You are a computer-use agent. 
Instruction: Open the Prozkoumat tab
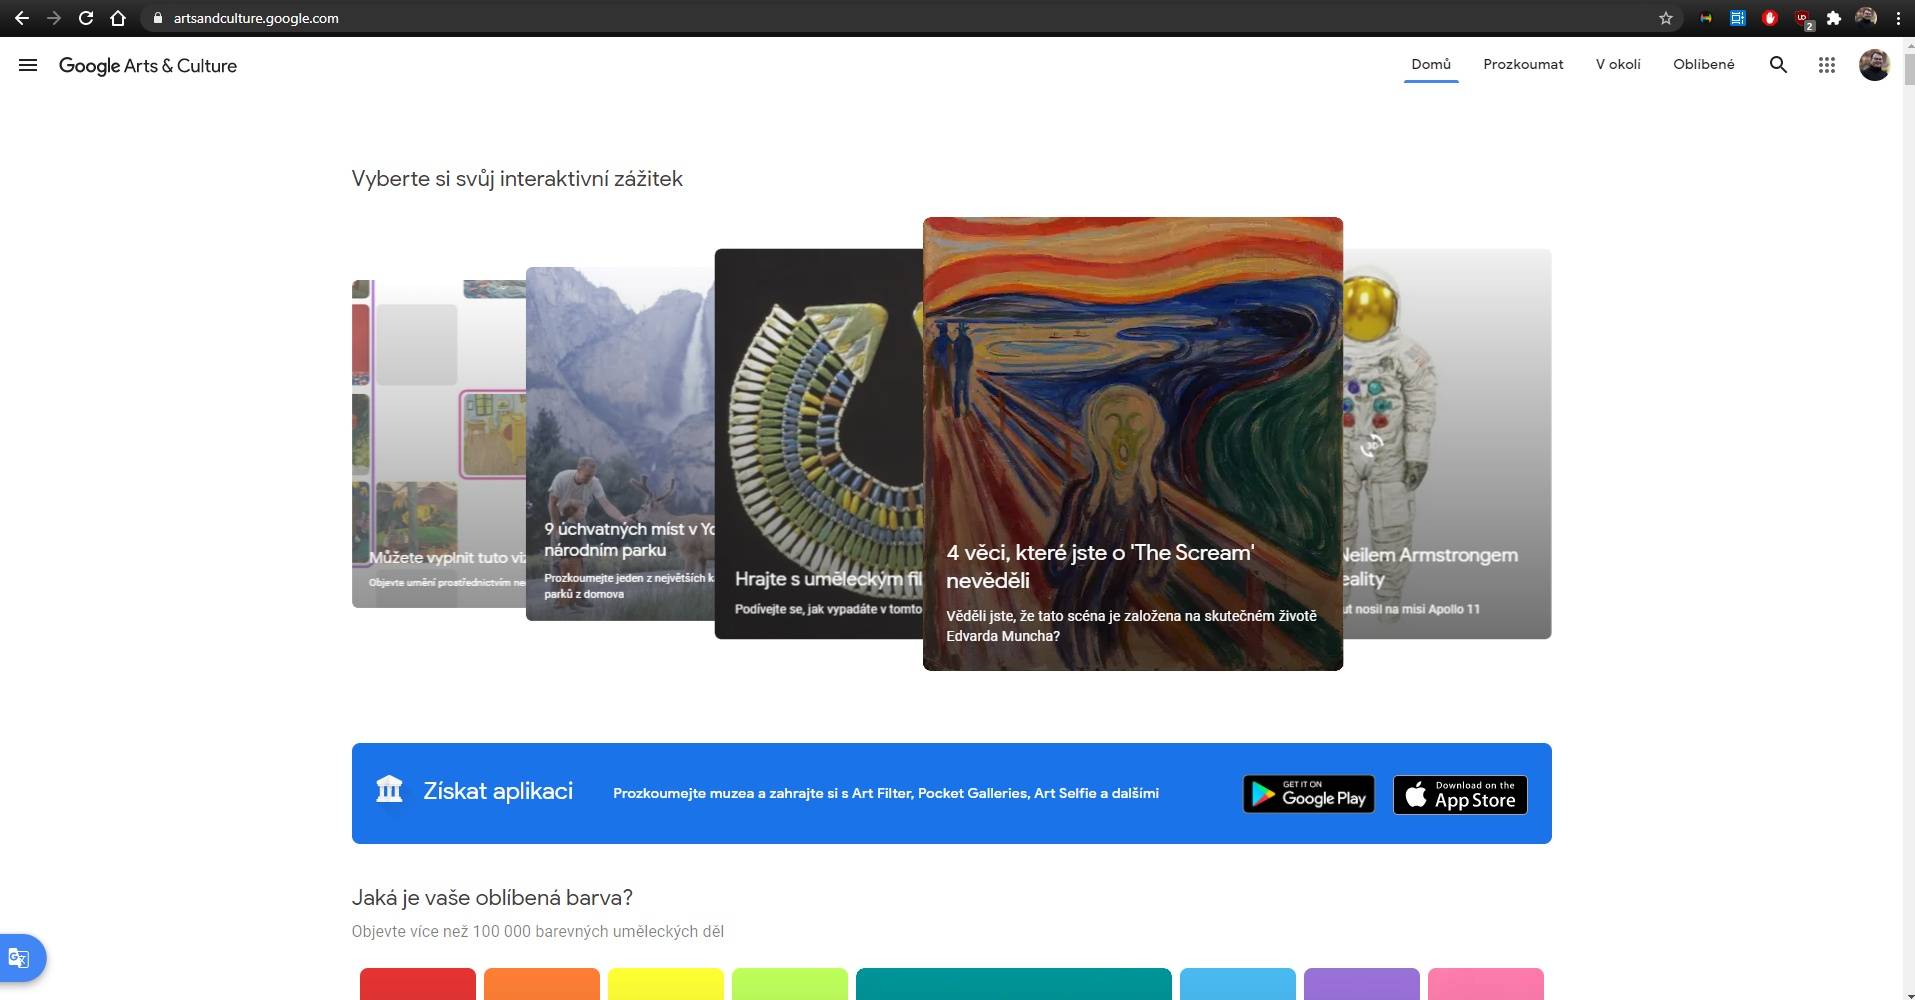click(1522, 64)
